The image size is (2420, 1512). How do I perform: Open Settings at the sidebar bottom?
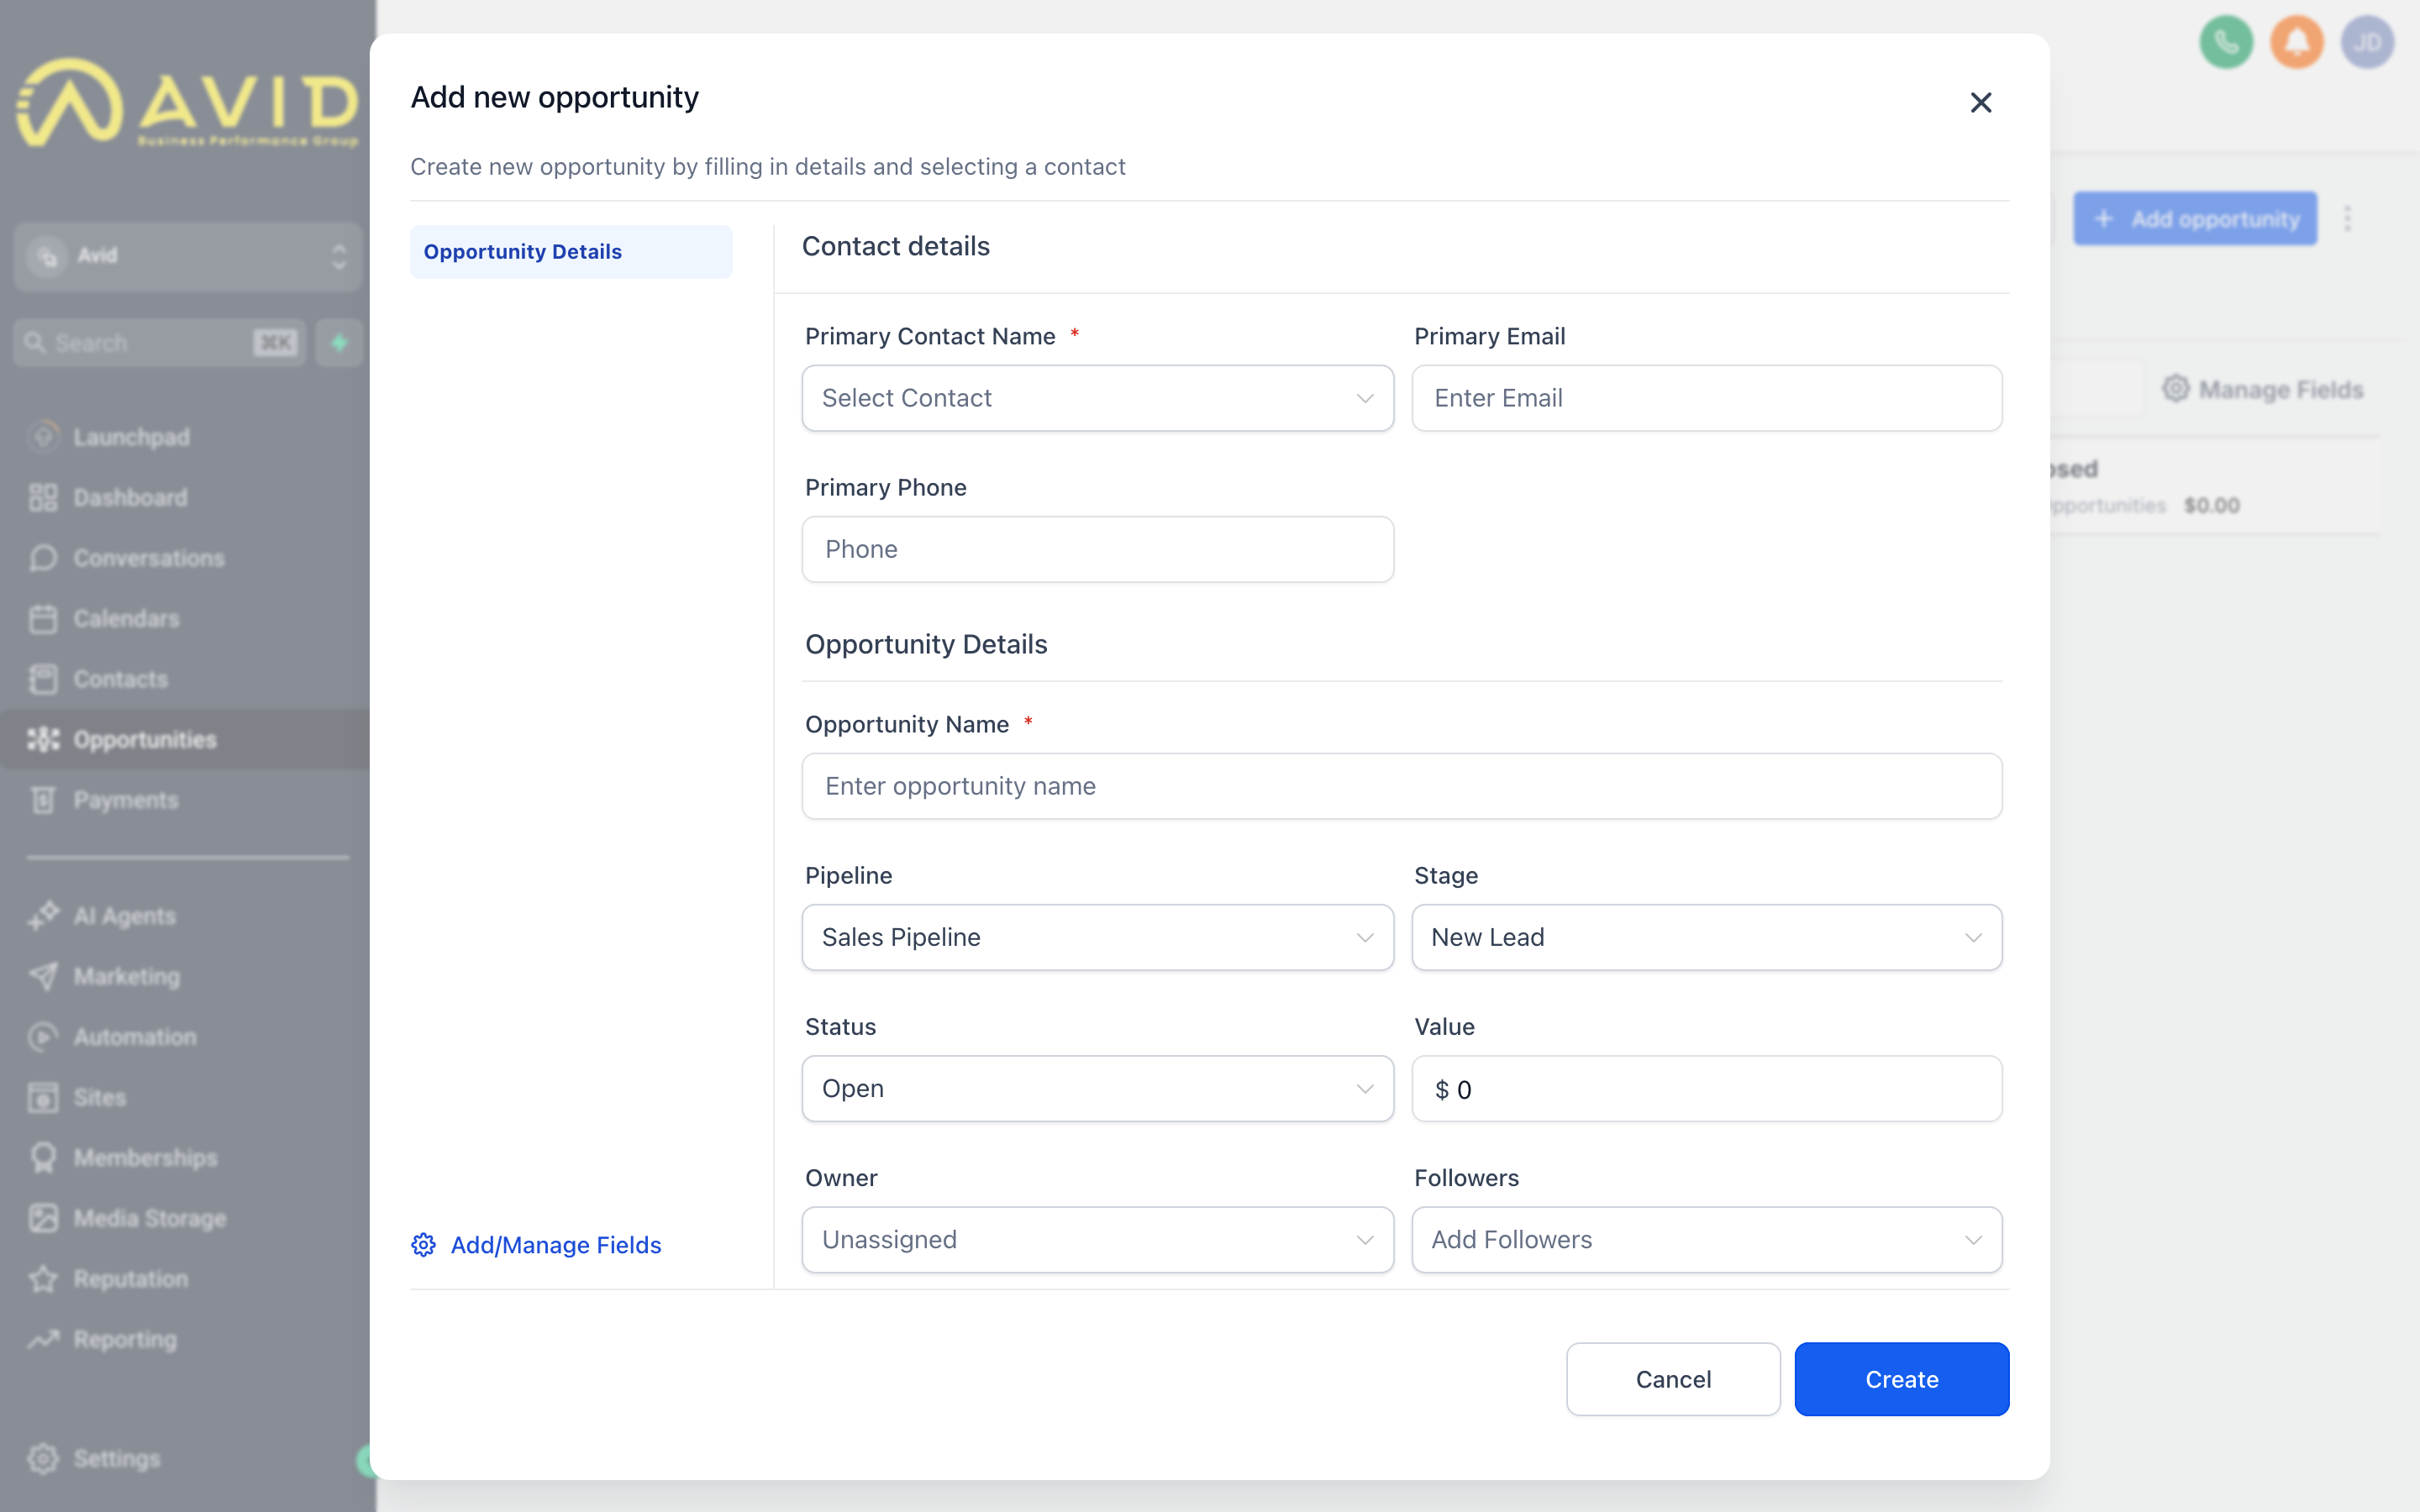[x=95, y=1458]
